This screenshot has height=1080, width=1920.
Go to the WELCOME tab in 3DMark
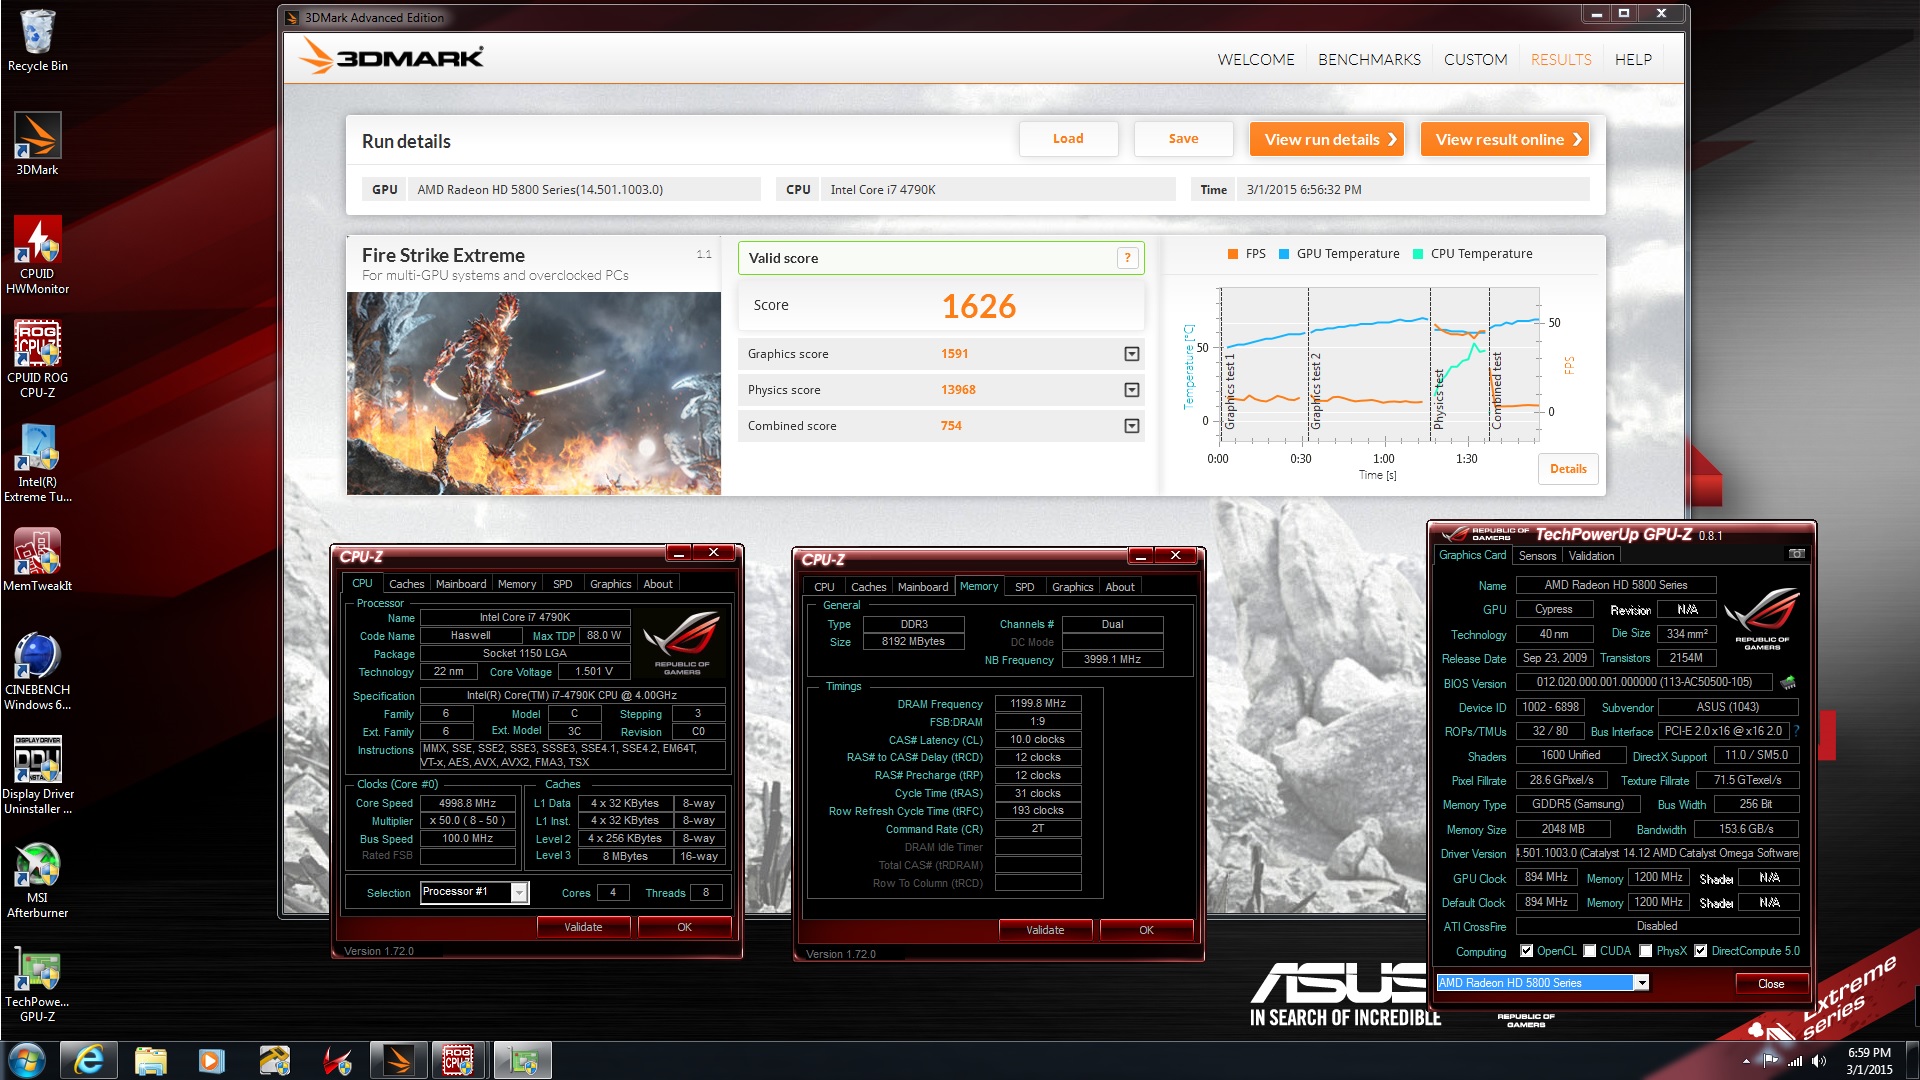pos(1255,60)
